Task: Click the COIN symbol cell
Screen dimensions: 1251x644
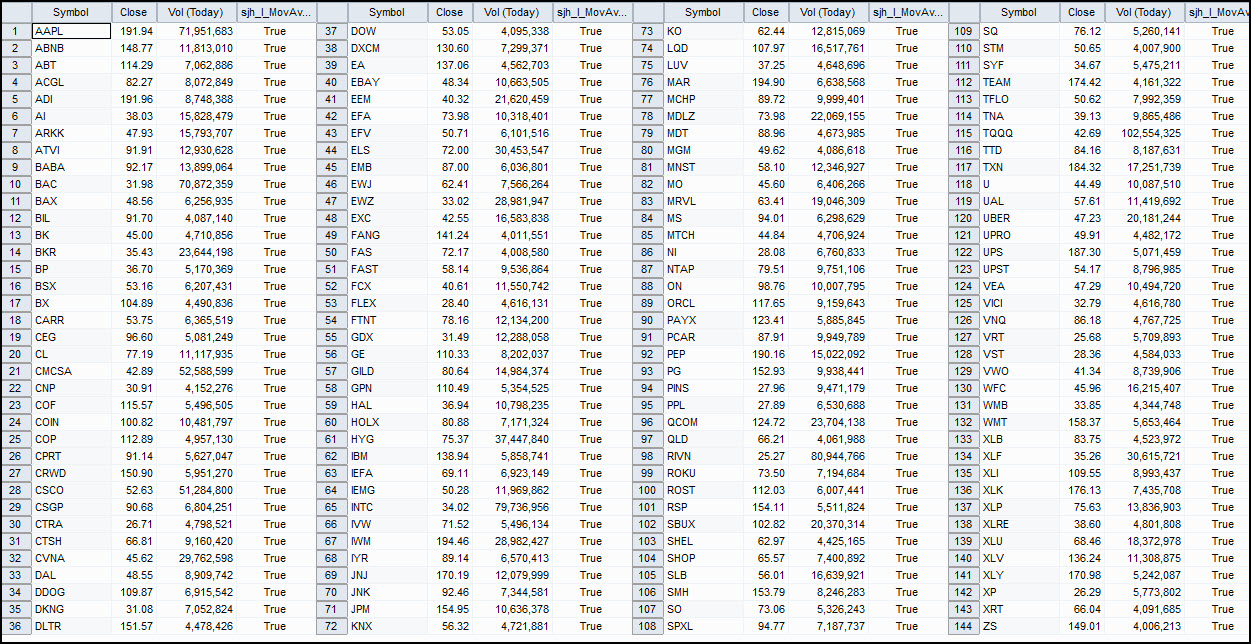Action: pos(71,422)
